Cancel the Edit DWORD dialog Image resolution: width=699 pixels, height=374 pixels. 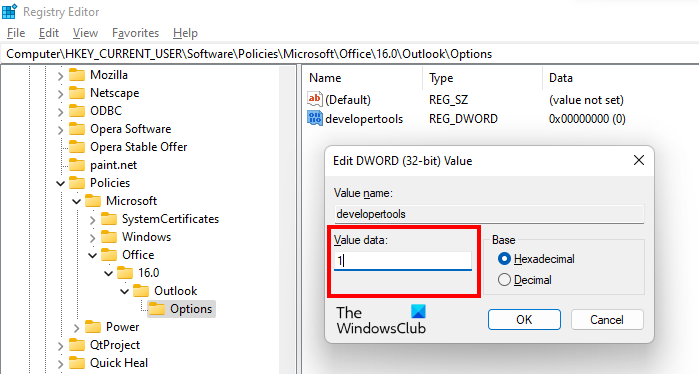[x=607, y=320]
